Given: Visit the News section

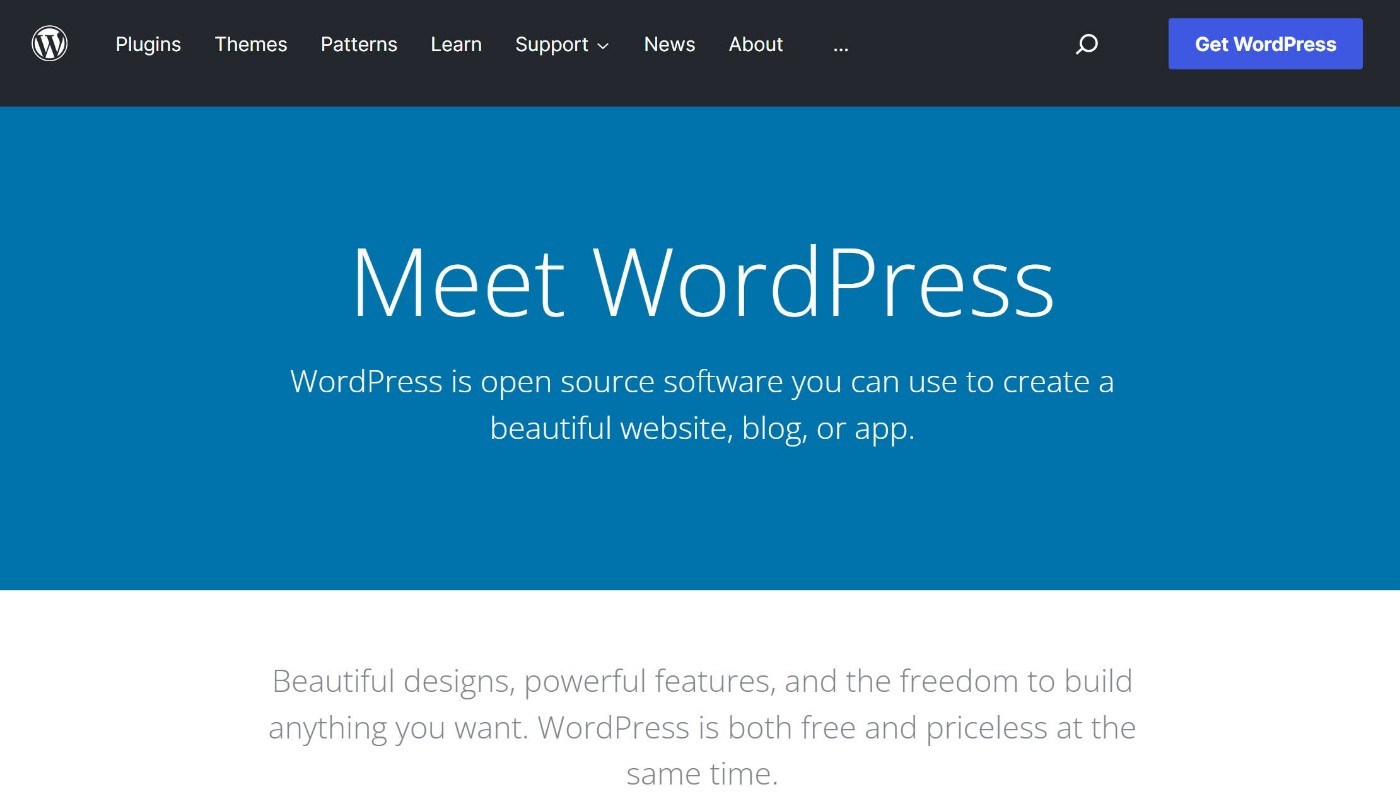Looking at the screenshot, I should [x=670, y=44].
